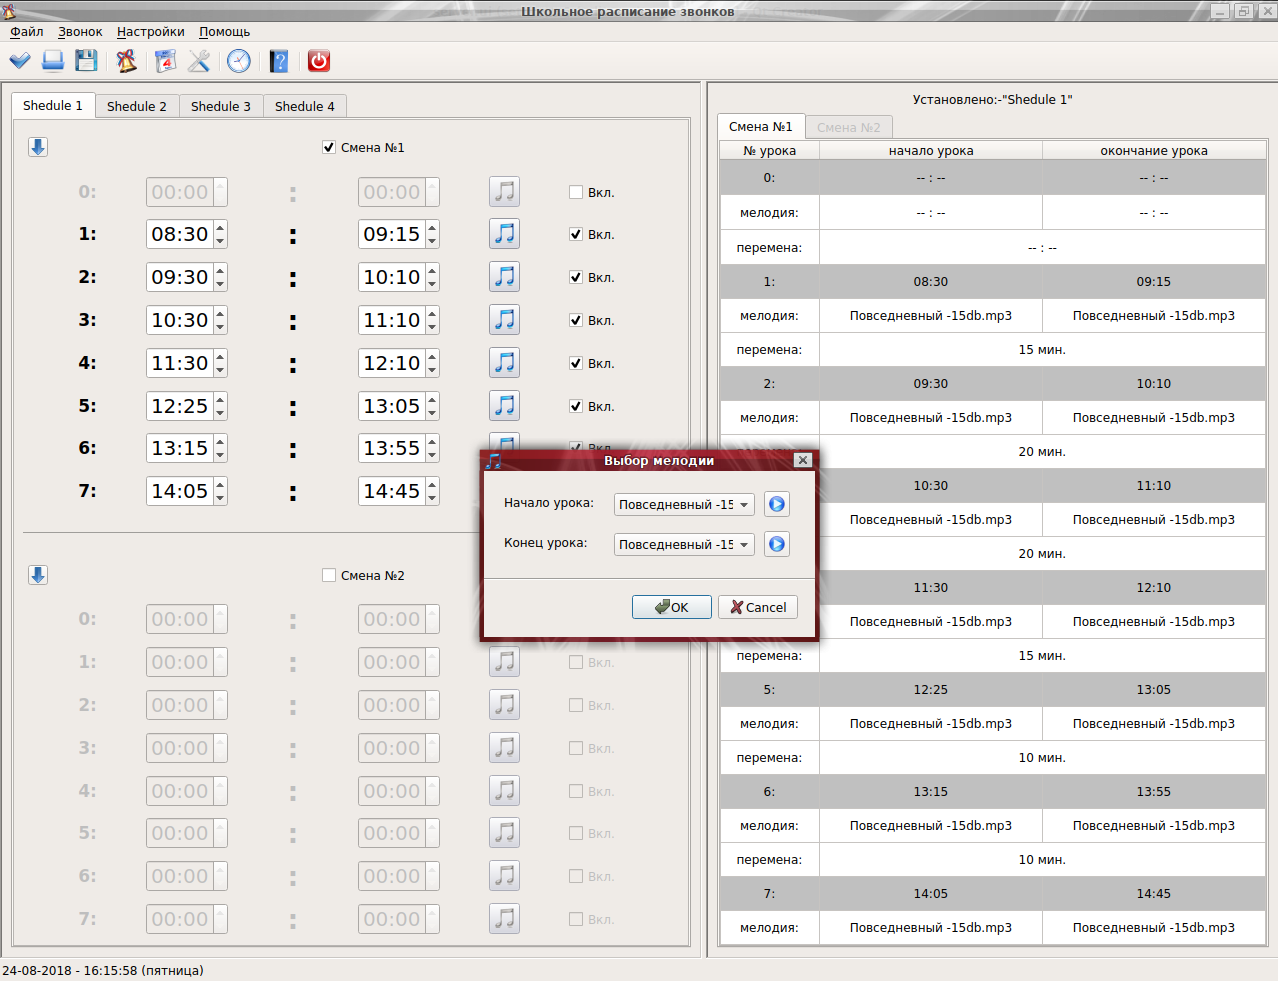
Task: Click the red power button icon
Action: tap(319, 61)
